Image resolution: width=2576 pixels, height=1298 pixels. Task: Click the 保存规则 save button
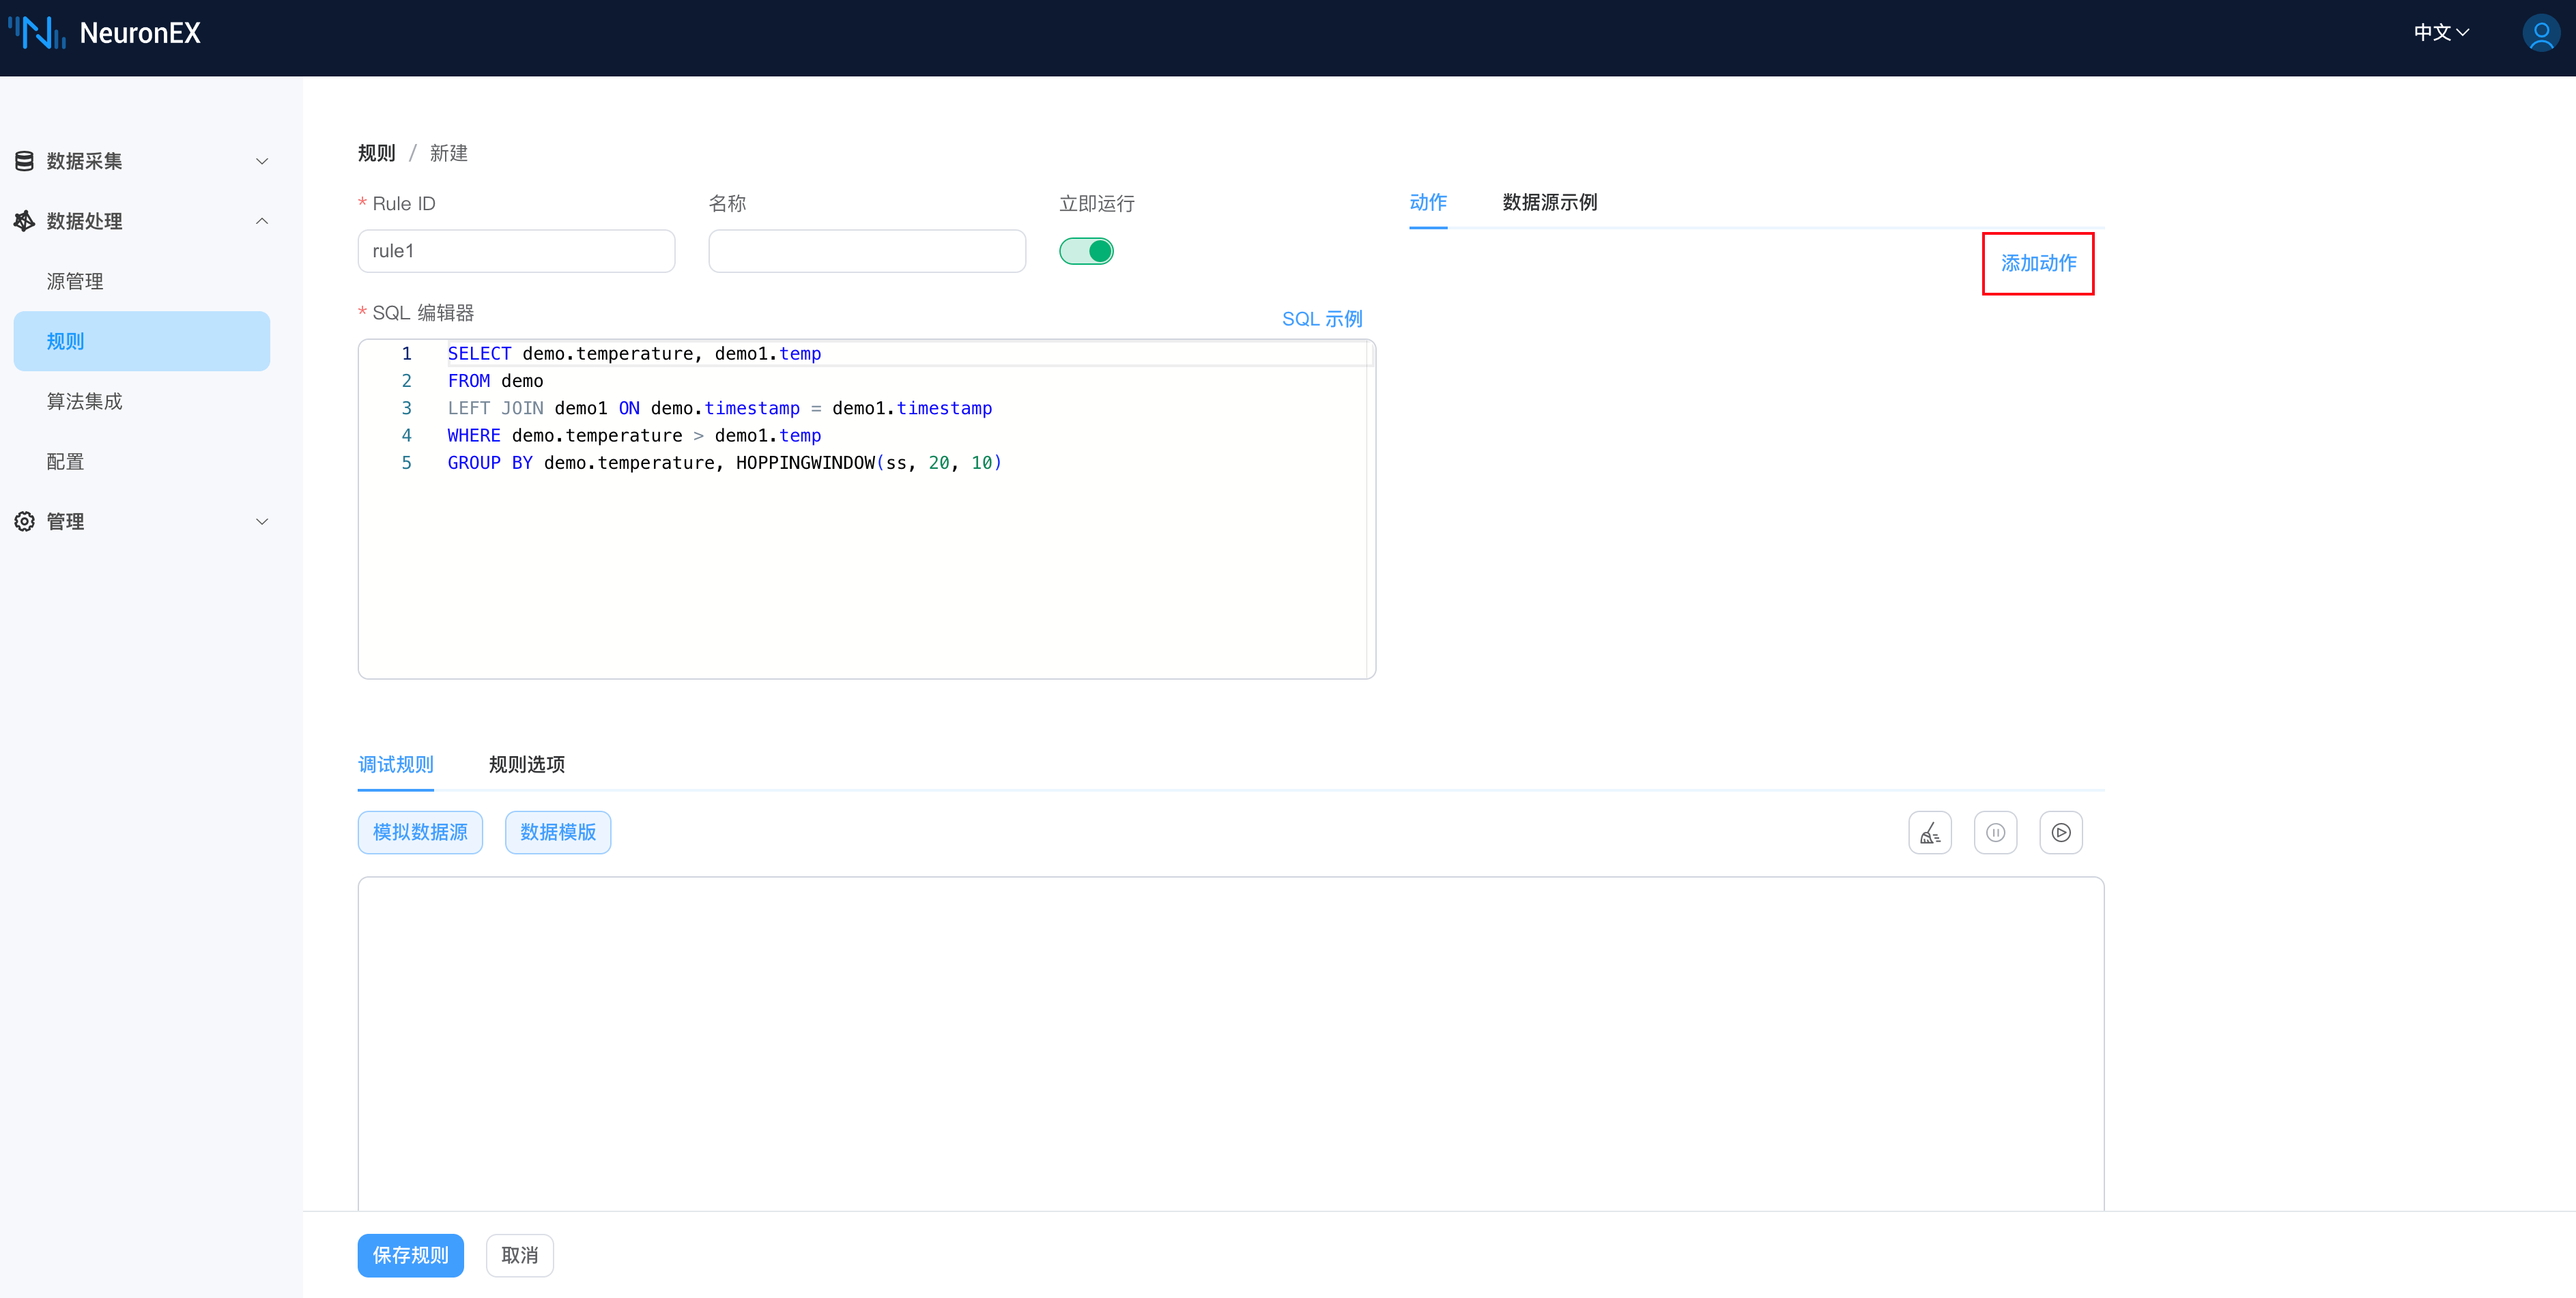pyautogui.click(x=410, y=1255)
